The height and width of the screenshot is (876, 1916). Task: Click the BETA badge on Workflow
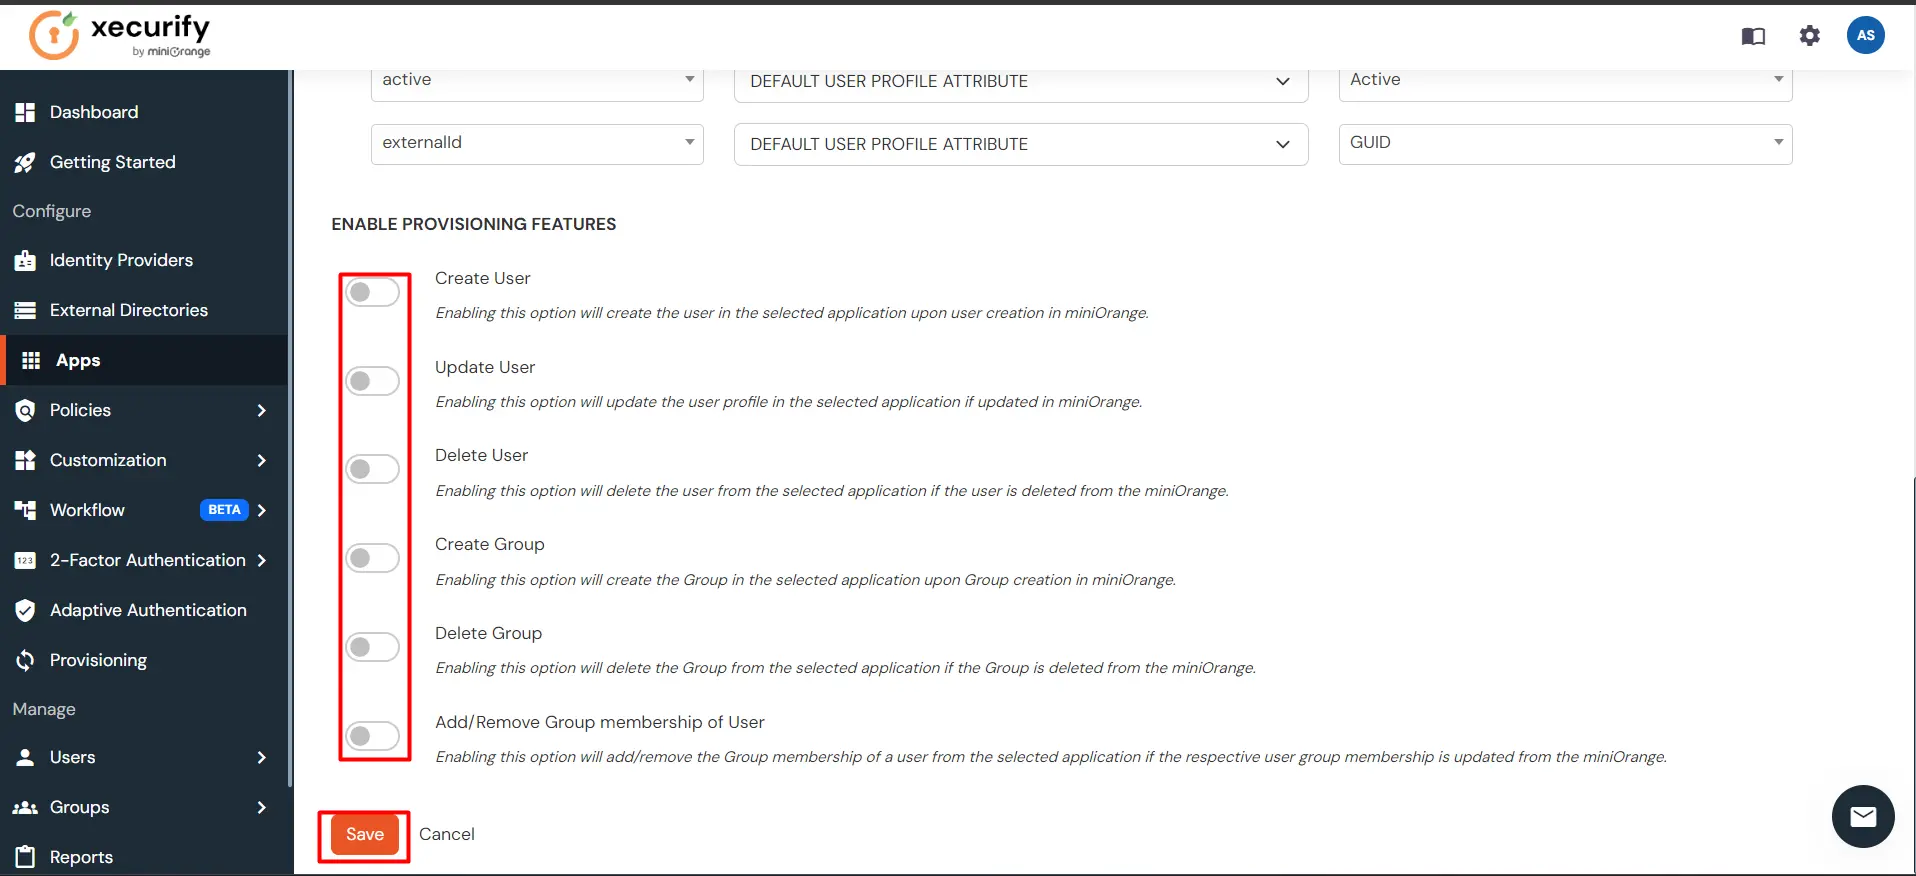[x=224, y=510]
